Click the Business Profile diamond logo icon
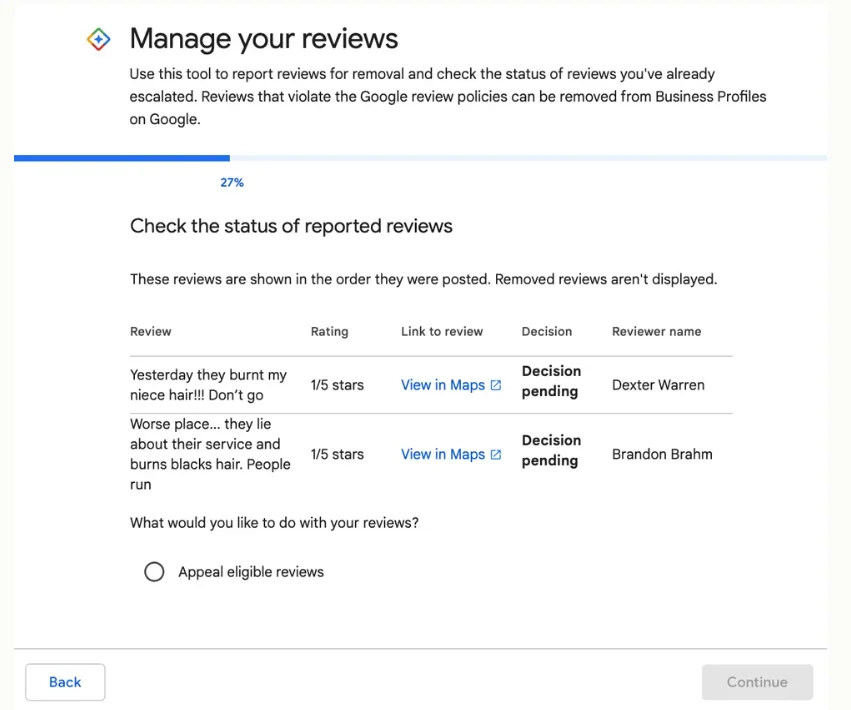Viewport: 851px width, 710px height. pyautogui.click(x=98, y=39)
